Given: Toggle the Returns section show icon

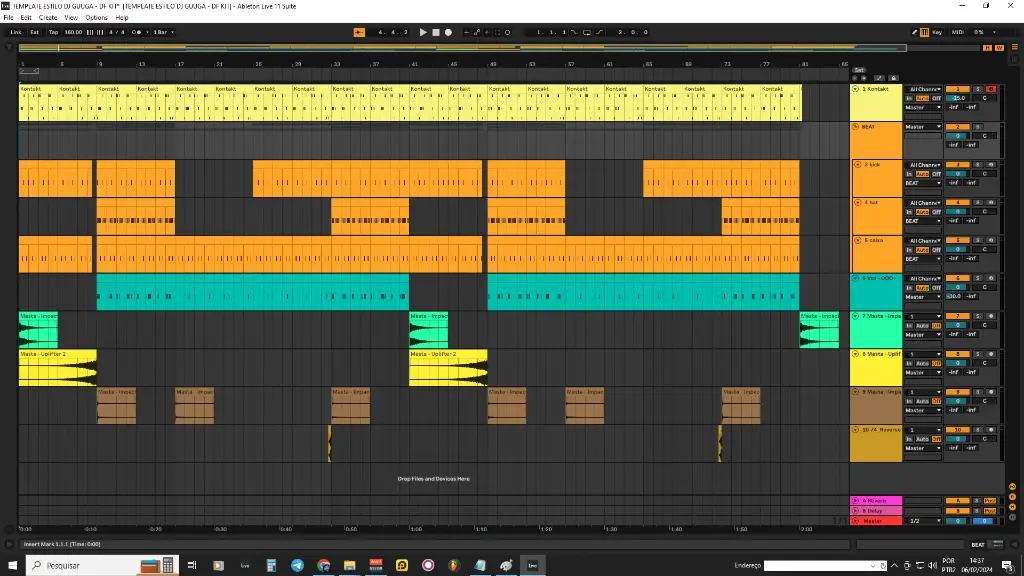Looking at the screenshot, I should coord(1012,497).
